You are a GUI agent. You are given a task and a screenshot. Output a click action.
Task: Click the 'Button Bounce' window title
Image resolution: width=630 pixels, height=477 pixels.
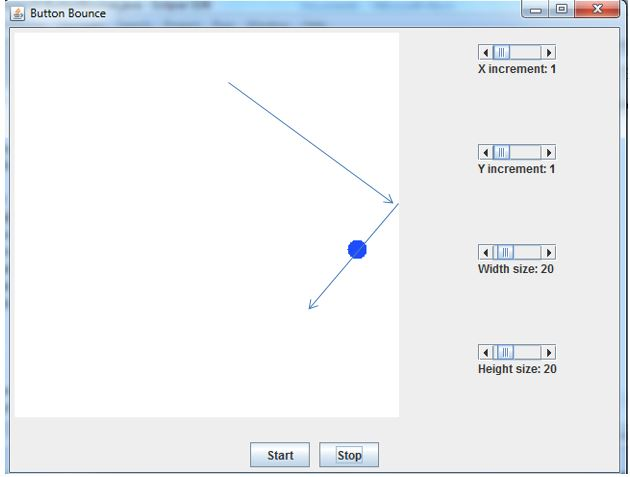click(68, 13)
